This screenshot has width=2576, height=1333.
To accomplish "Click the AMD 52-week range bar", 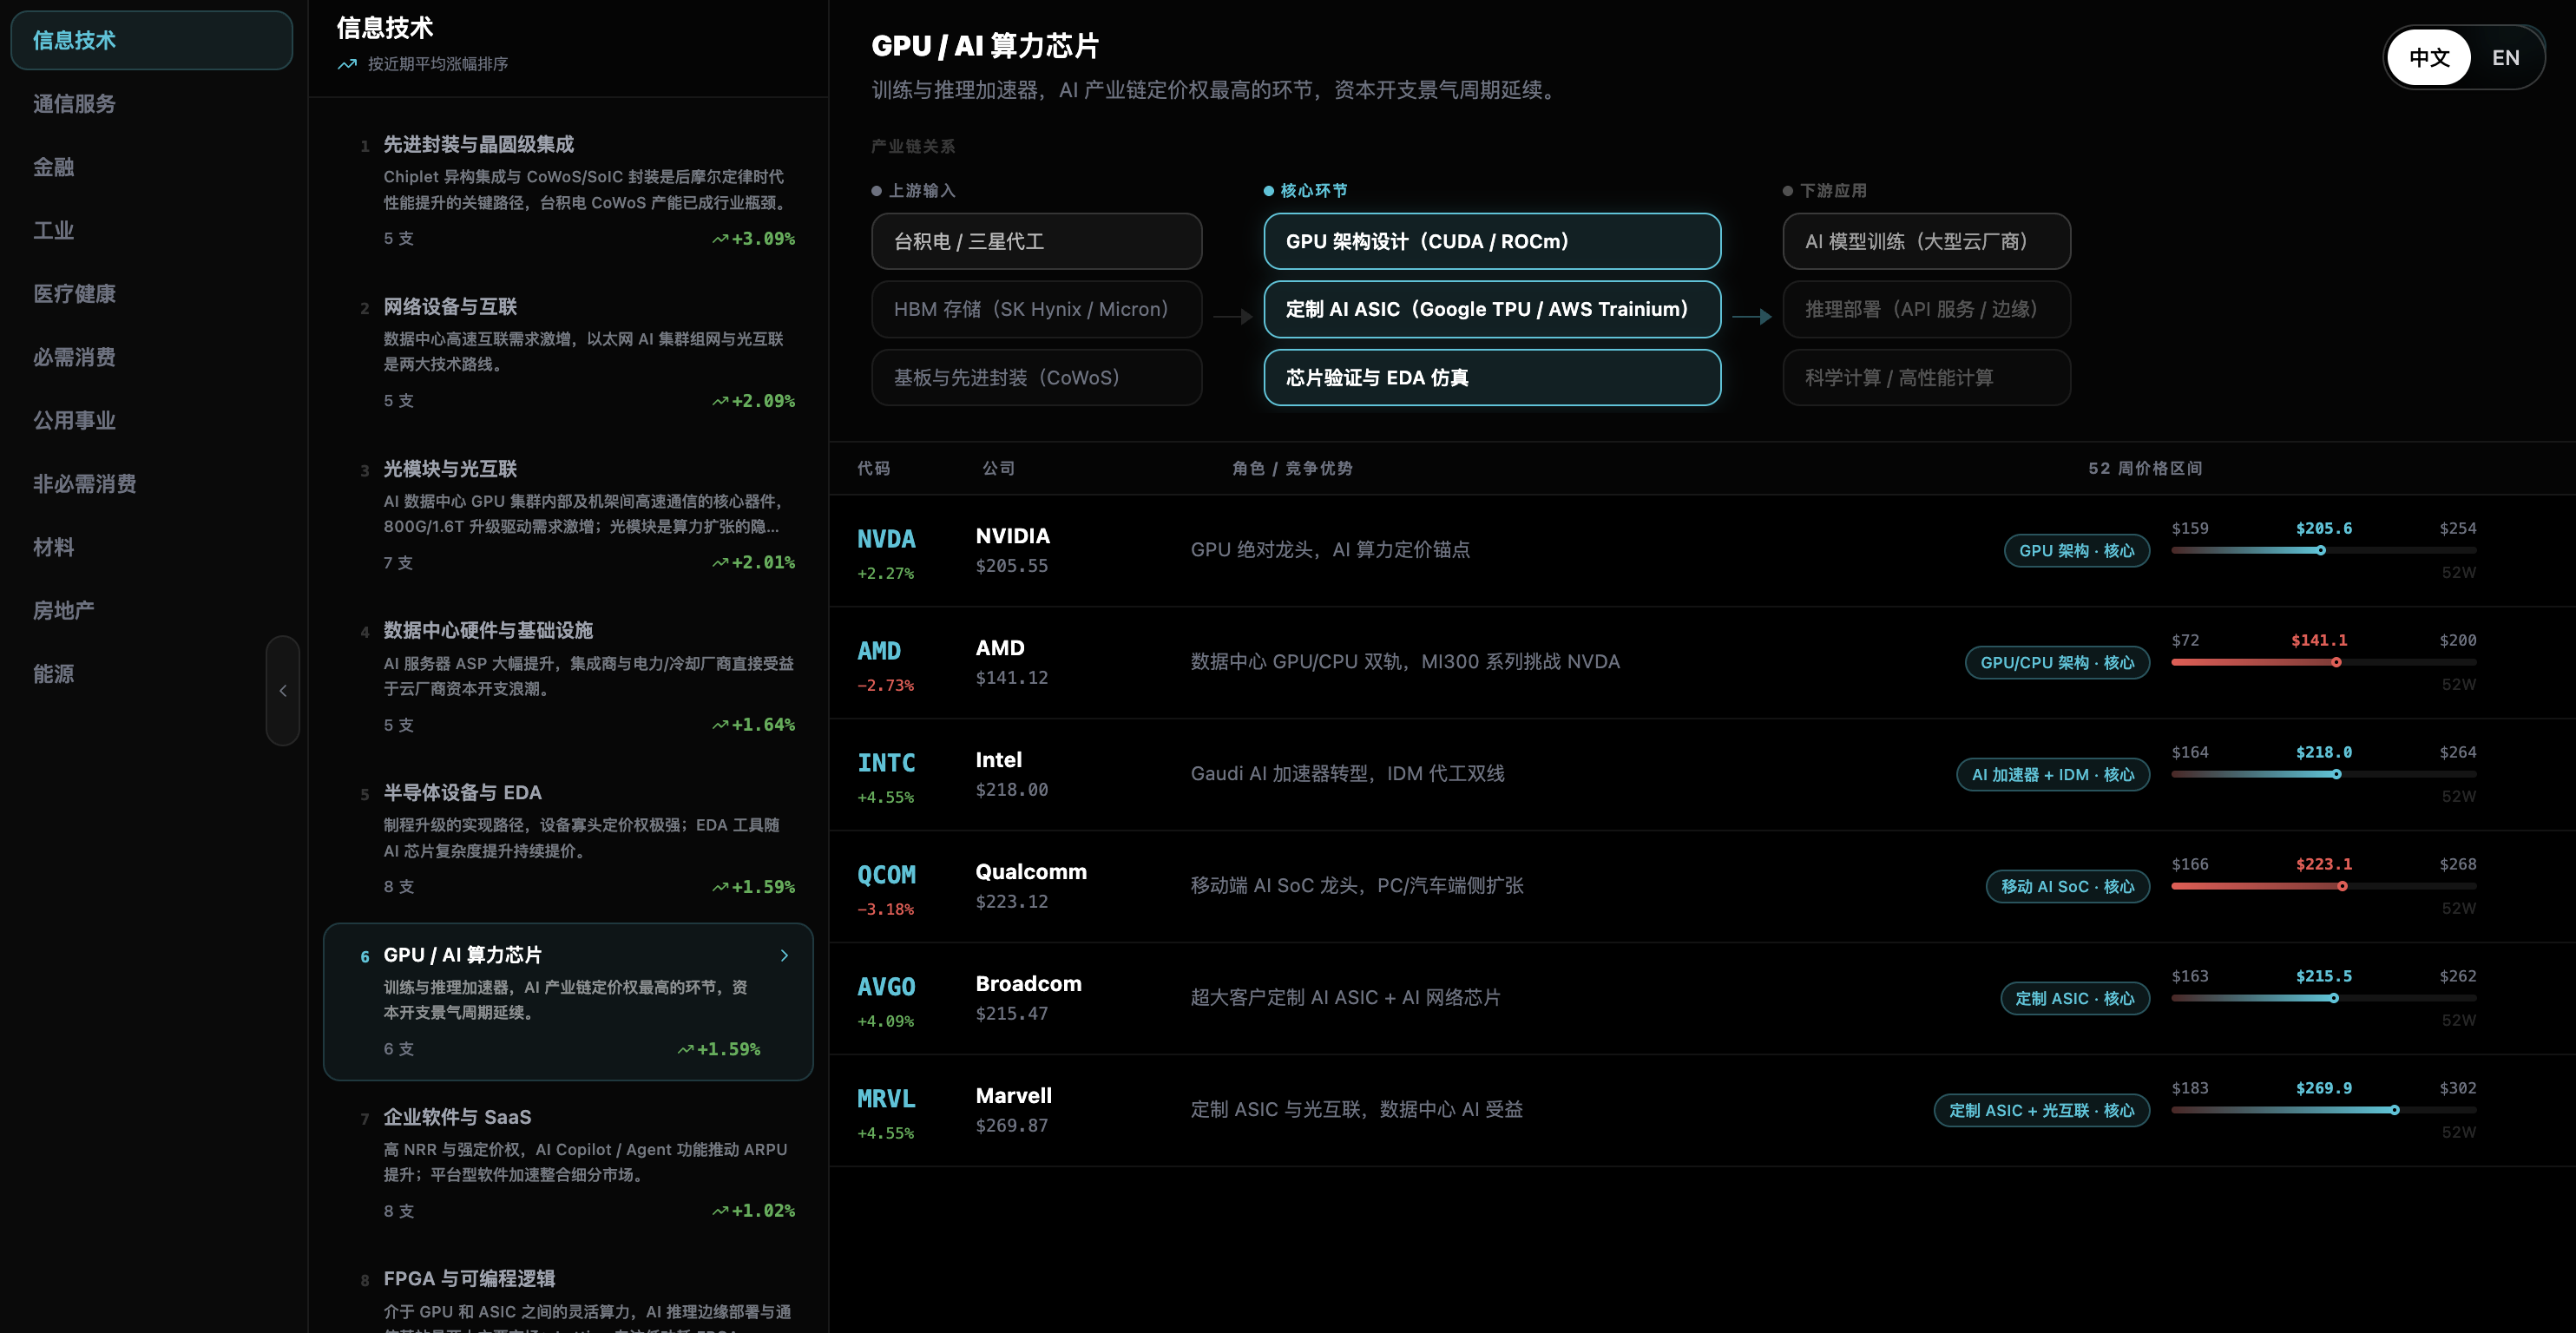I will pos(2323,663).
